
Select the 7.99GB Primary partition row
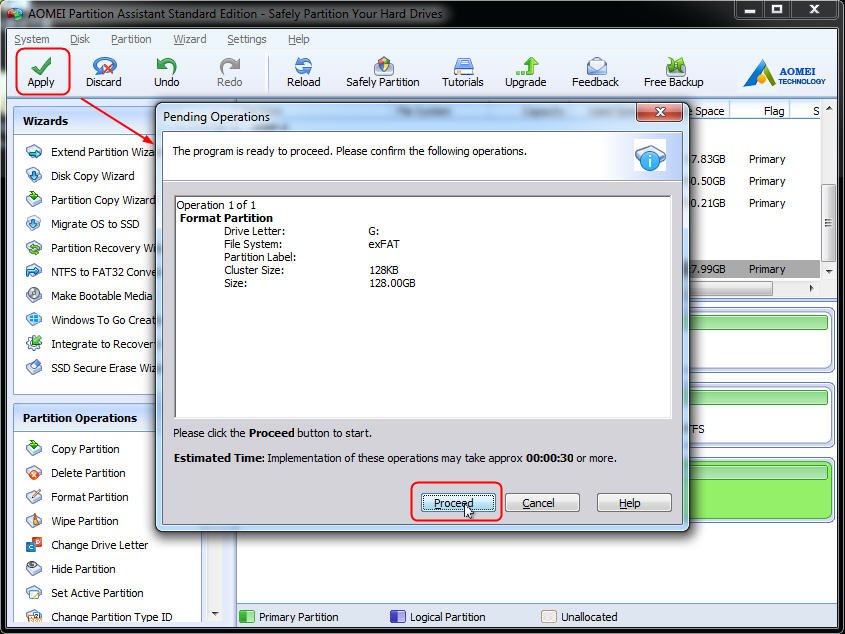pyautogui.click(x=754, y=269)
